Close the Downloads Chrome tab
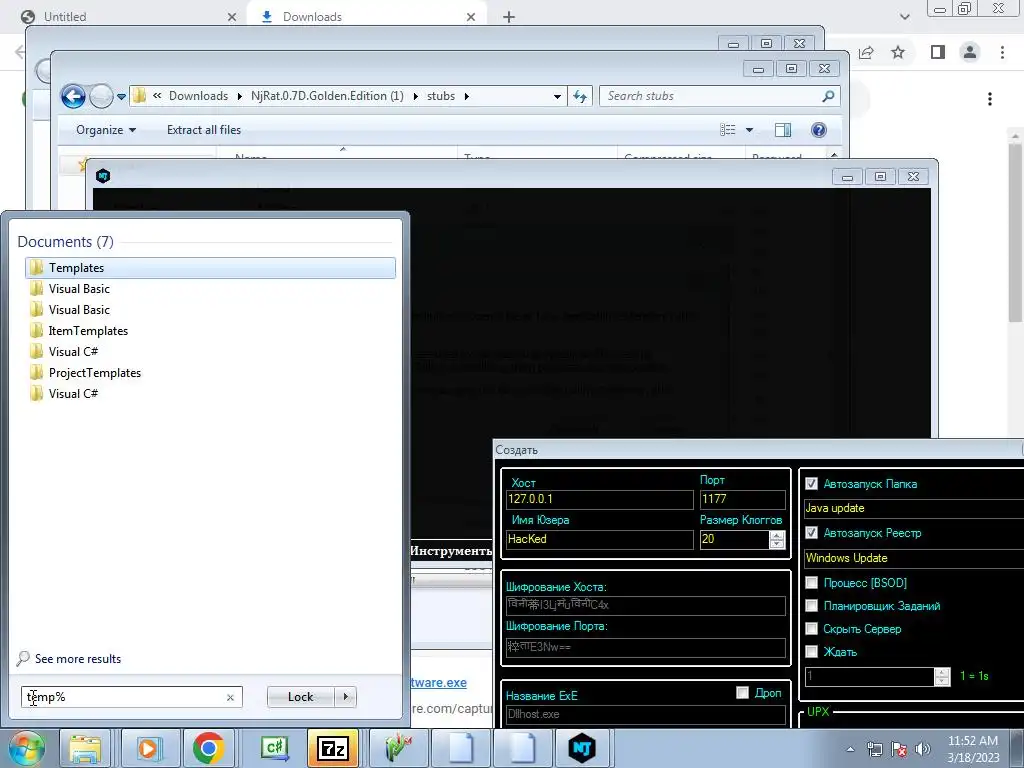 (471, 17)
